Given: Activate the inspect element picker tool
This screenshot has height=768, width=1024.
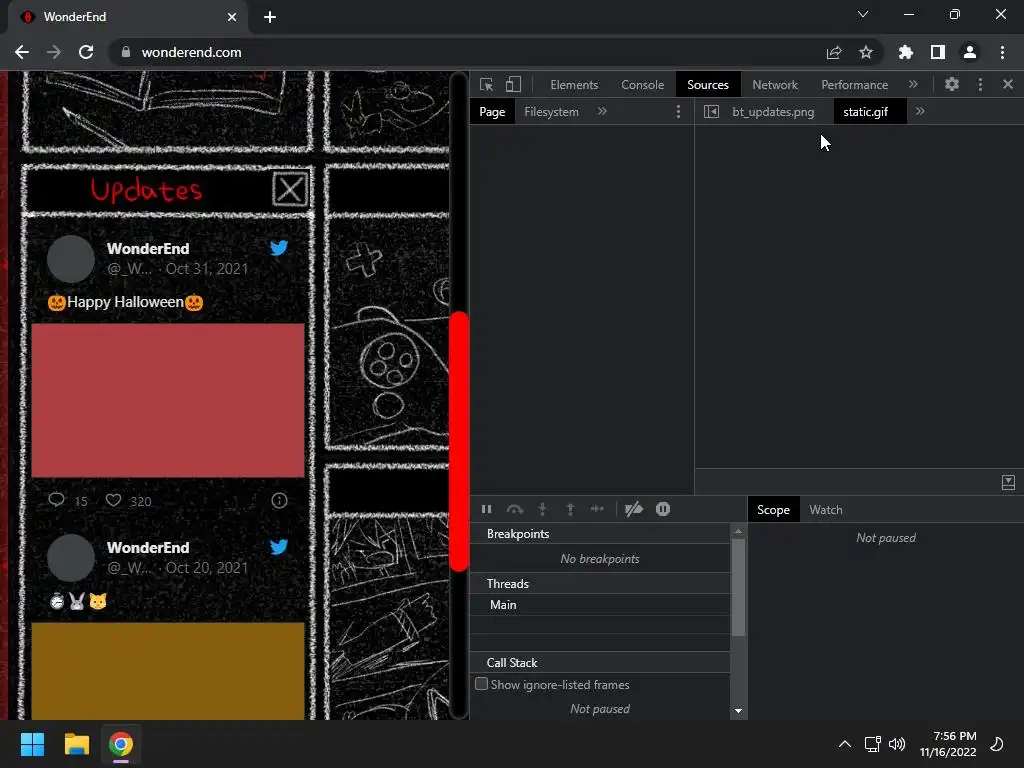Looking at the screenshot, I should pyautogui.click(x=487, y=84).
